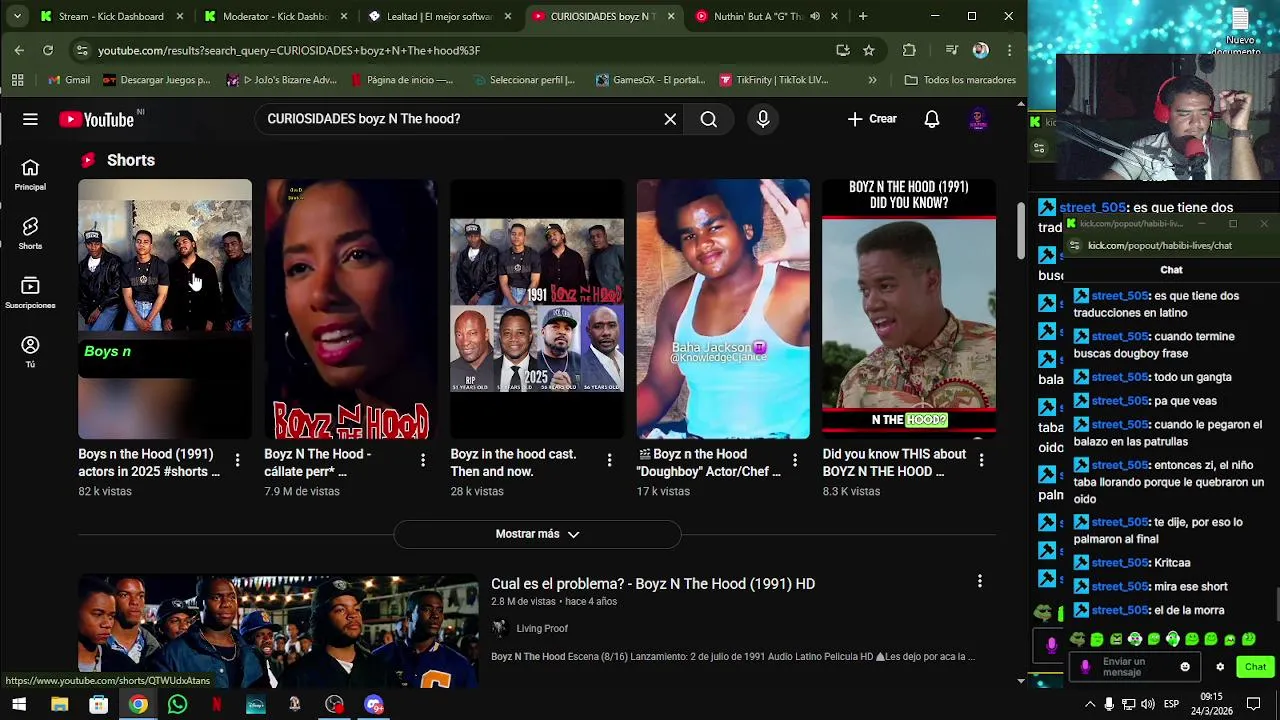Go to Principal in the sidebar
Viewport: 1280px width, 720px height.
coord(30,174)
